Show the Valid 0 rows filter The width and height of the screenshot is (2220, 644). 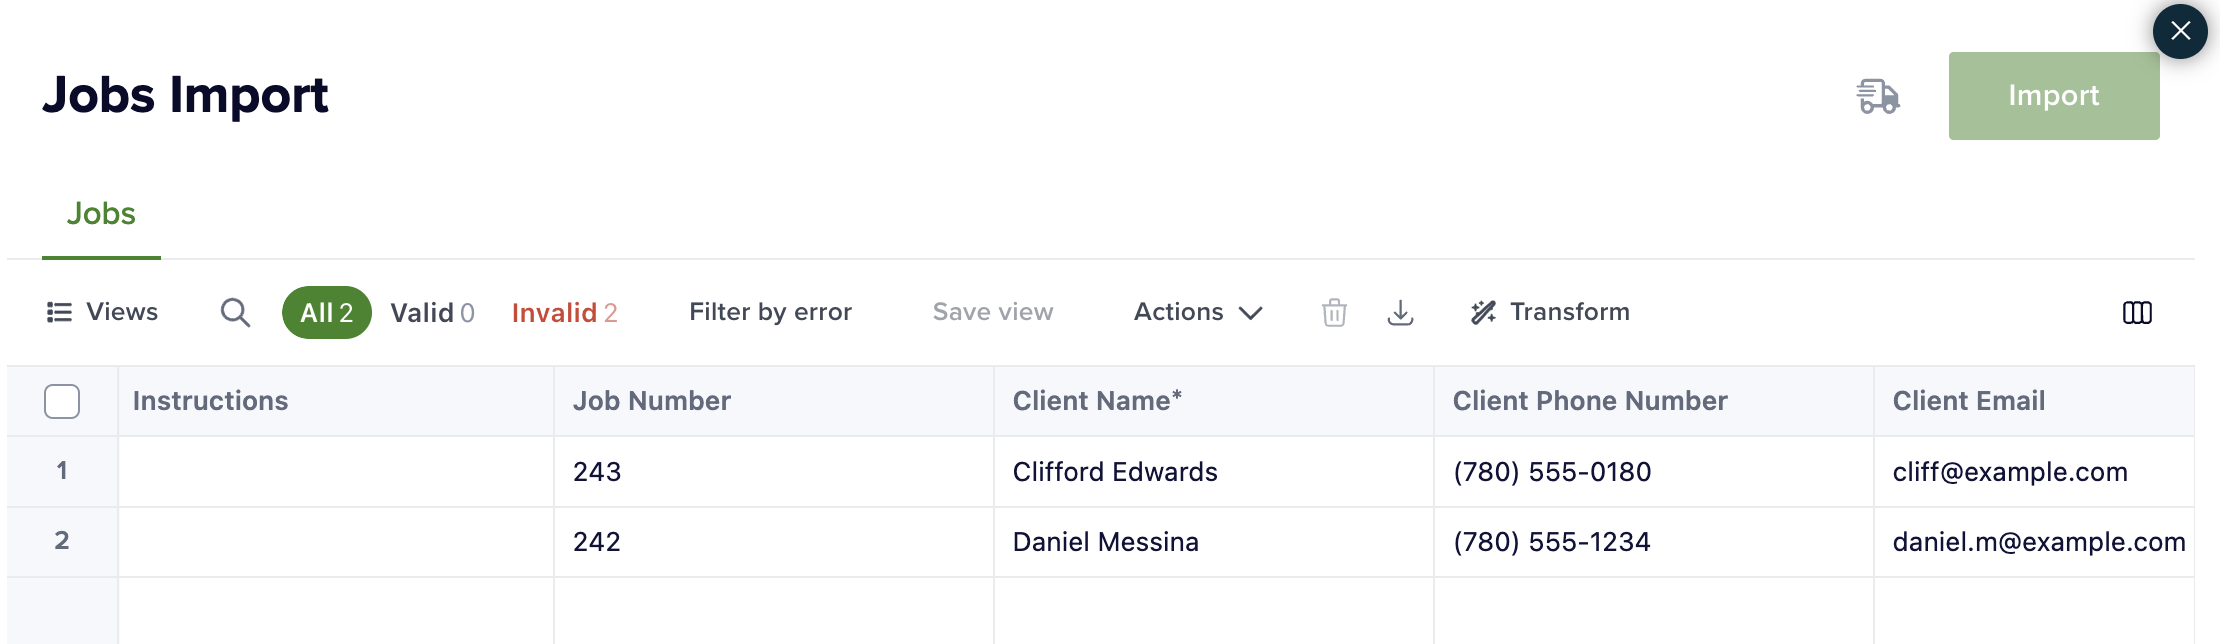point(432,313)
